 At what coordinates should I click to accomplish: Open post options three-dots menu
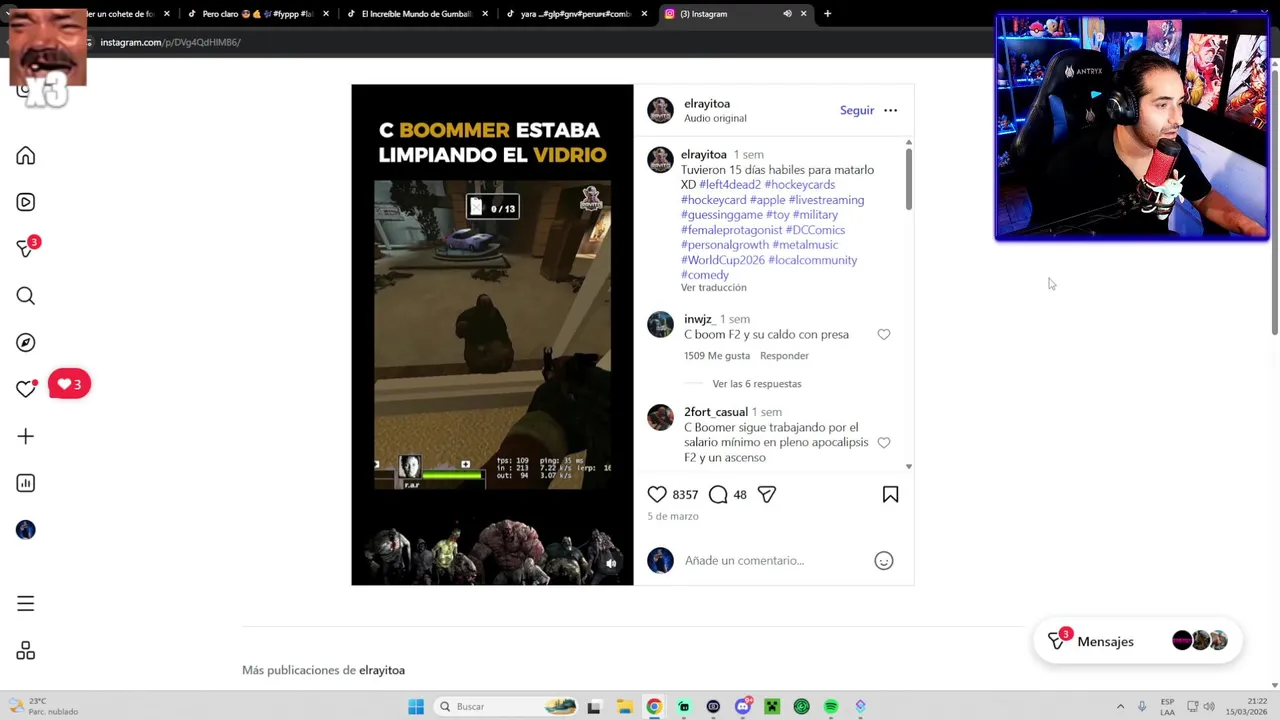point(891,110)
